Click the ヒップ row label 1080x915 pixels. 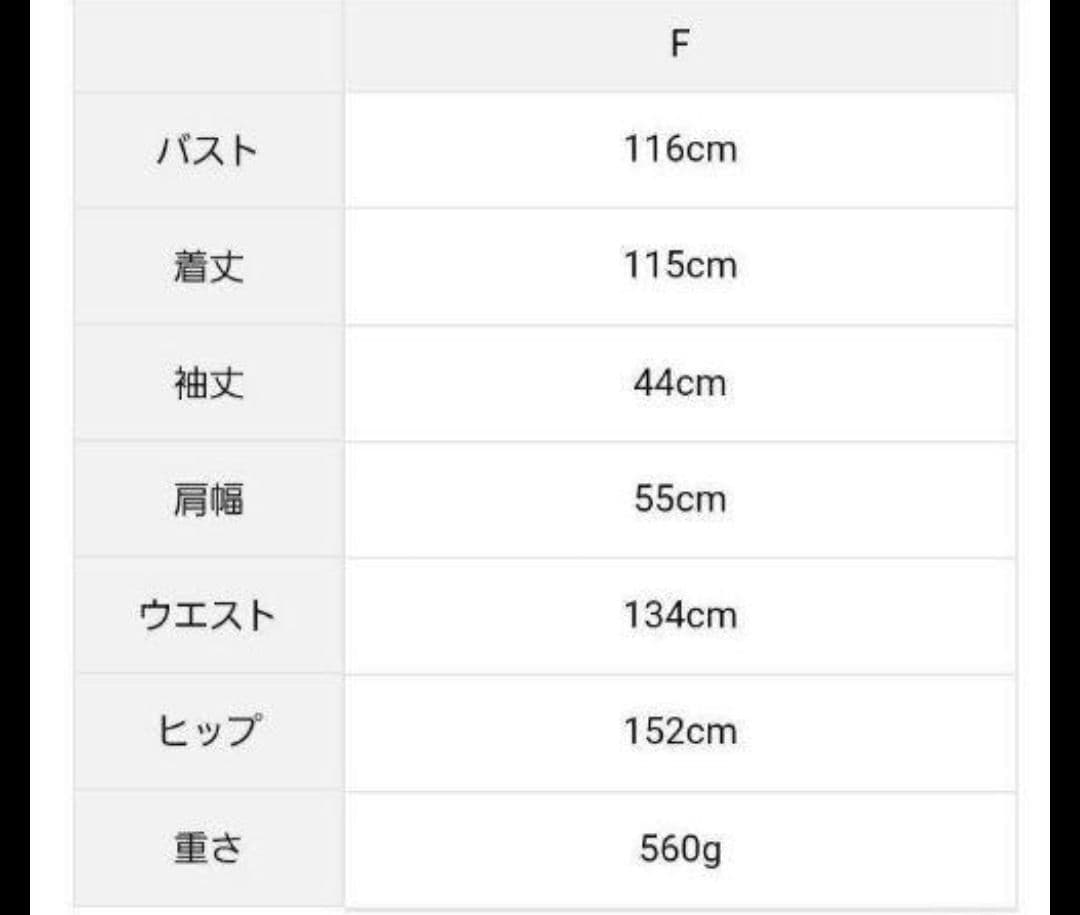coord(208,731)
